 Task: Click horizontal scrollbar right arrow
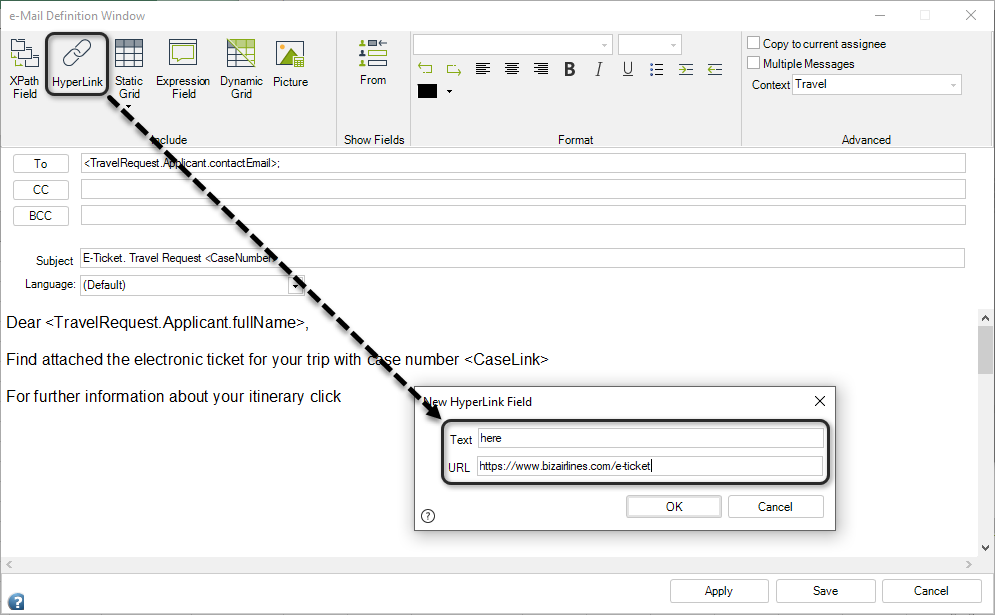pyautogui.click(x=968, y=564)
